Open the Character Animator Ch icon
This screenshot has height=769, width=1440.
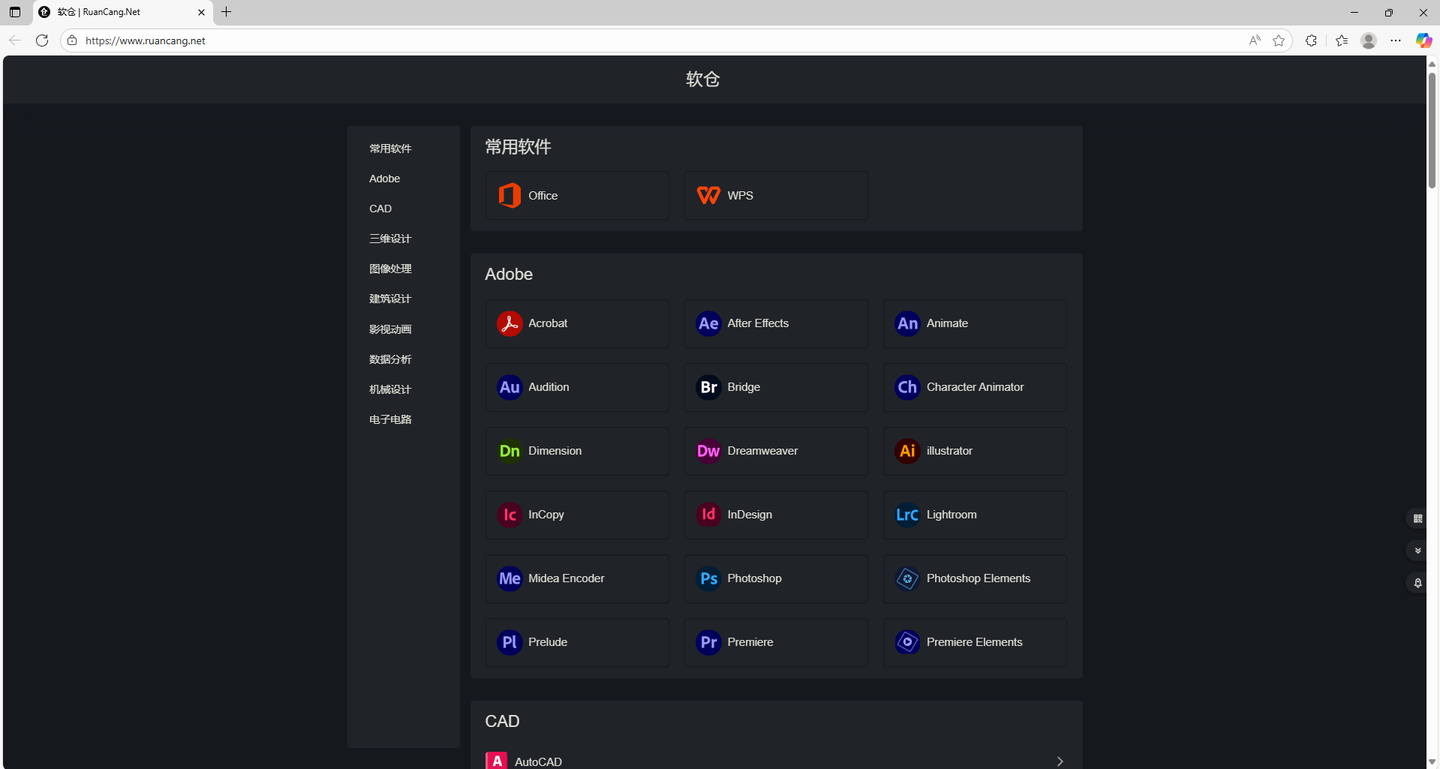[x=908, y=388]
